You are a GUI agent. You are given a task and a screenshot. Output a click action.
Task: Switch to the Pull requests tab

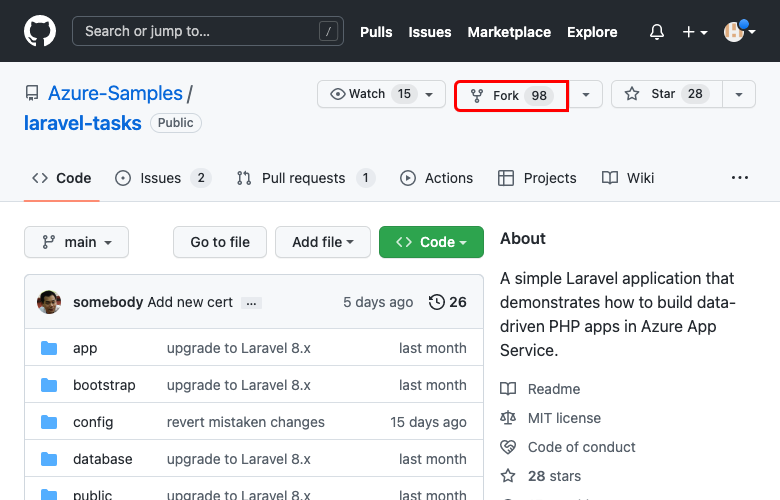pos(305,178)
